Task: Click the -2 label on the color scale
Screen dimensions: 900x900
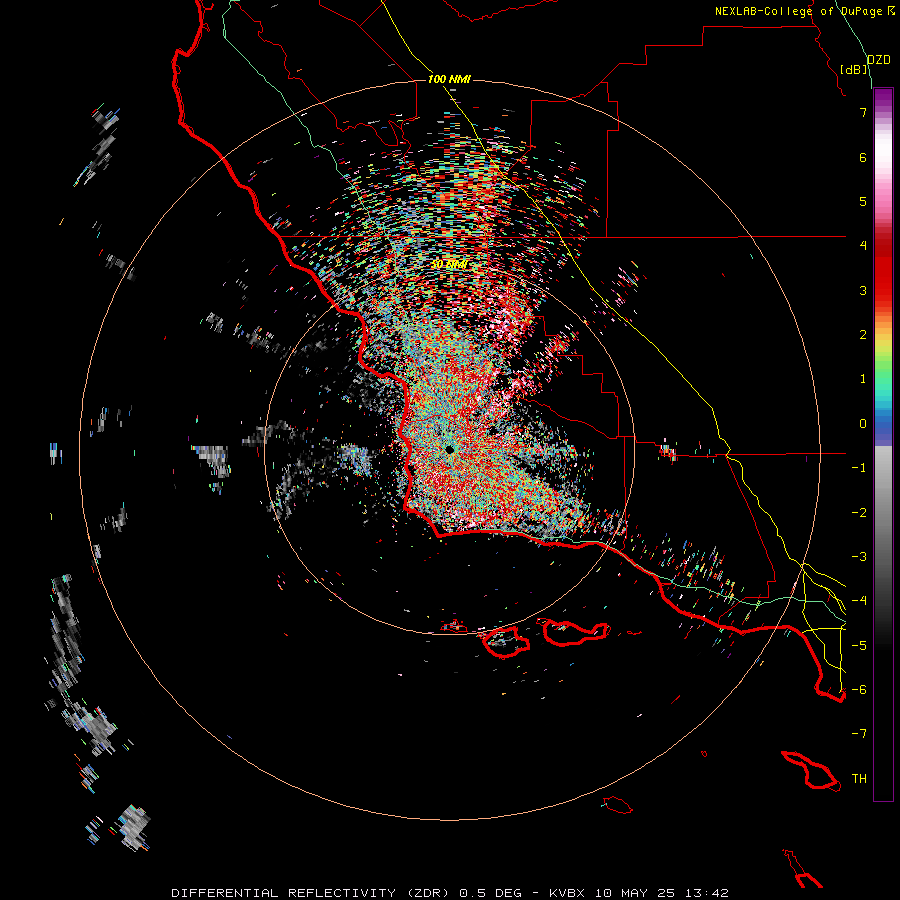Action: click(859, 513)
